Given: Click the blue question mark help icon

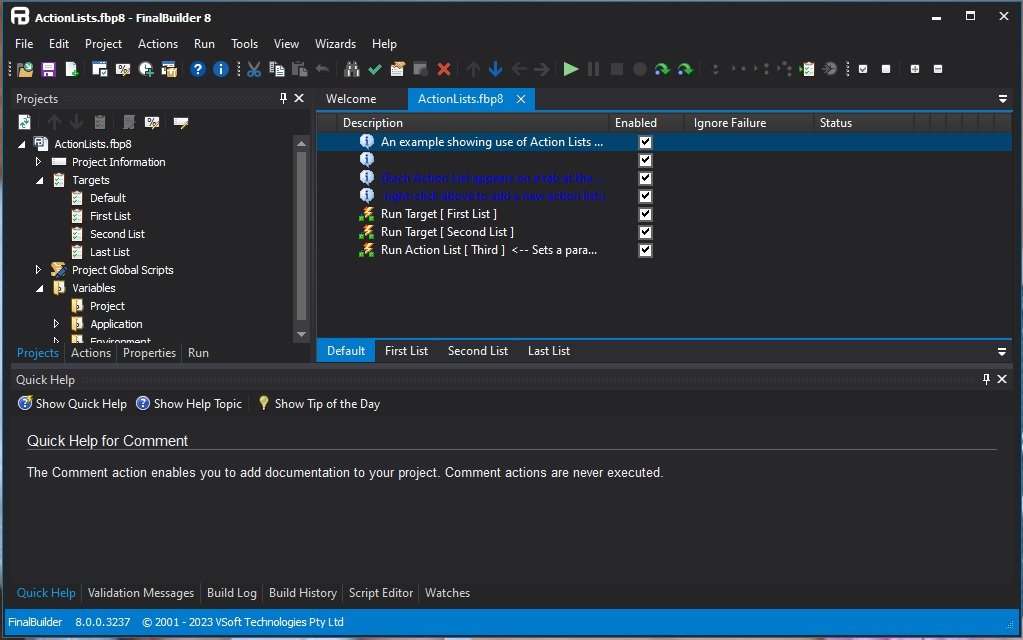Looking at the screenshot, I should click(x=198, y=69).
